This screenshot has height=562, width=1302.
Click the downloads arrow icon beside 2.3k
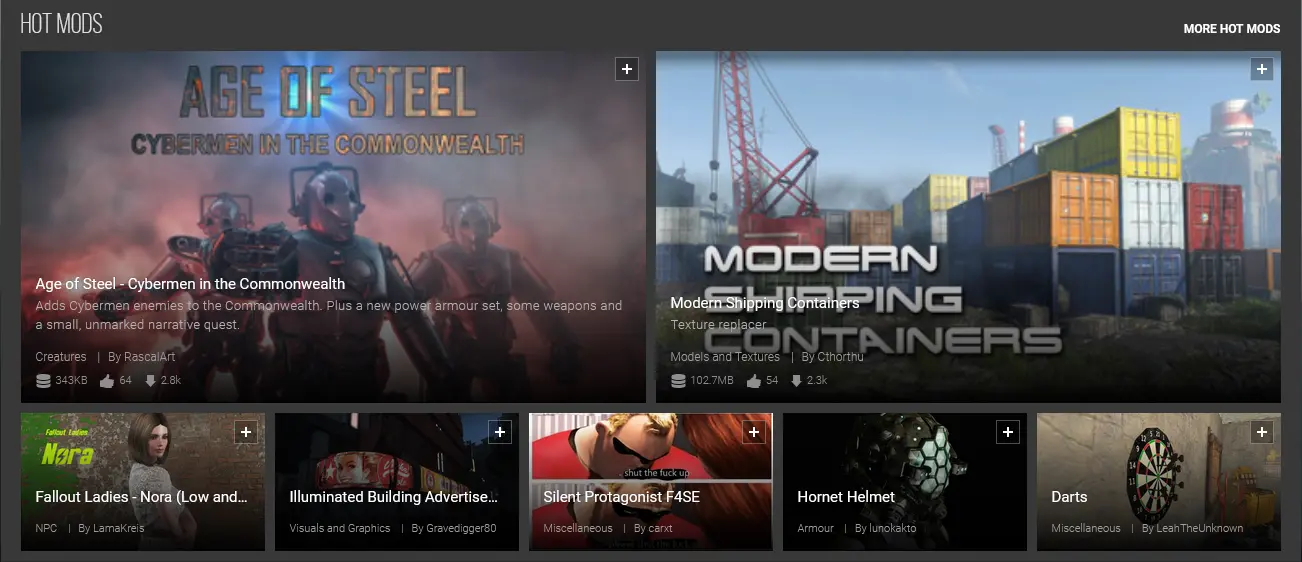coord(797,381)
